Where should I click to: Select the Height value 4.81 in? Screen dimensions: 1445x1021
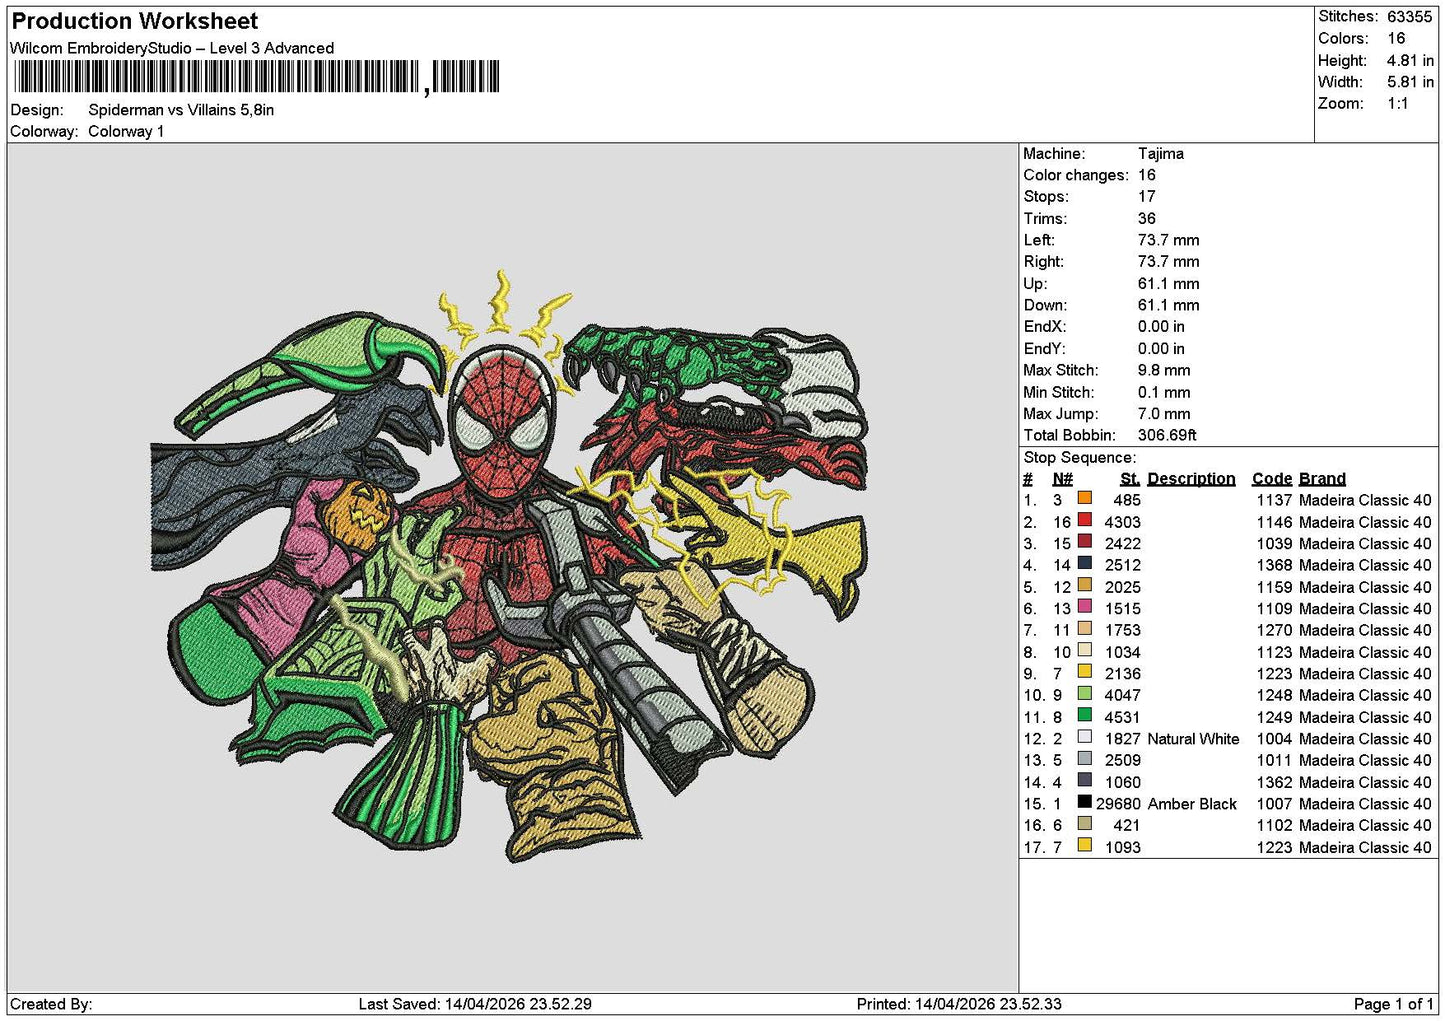(1410, 60)
